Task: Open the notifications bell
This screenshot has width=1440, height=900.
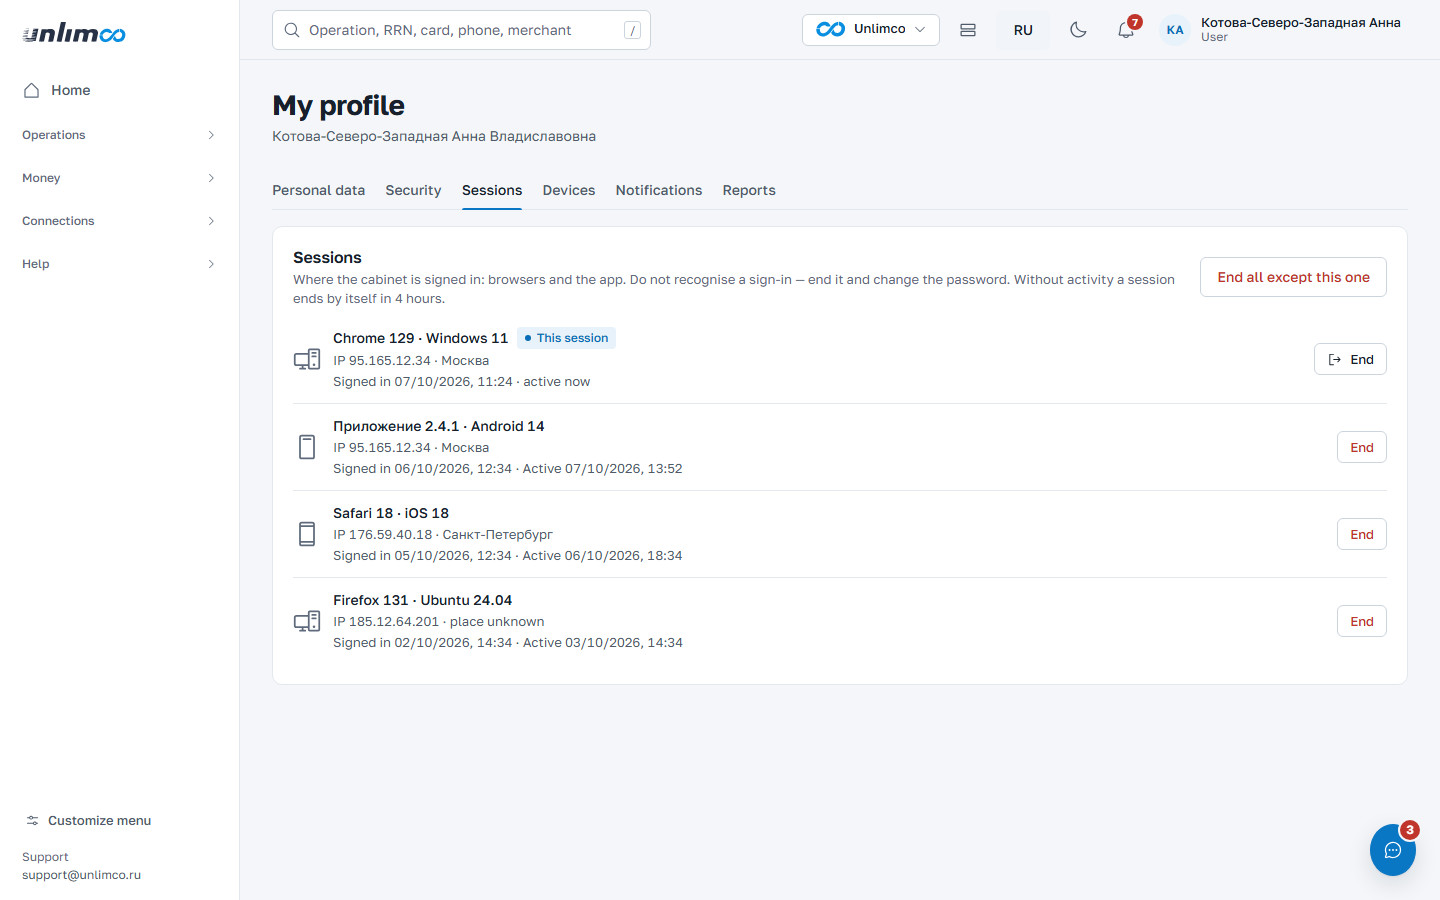Action: [1126, 30]
